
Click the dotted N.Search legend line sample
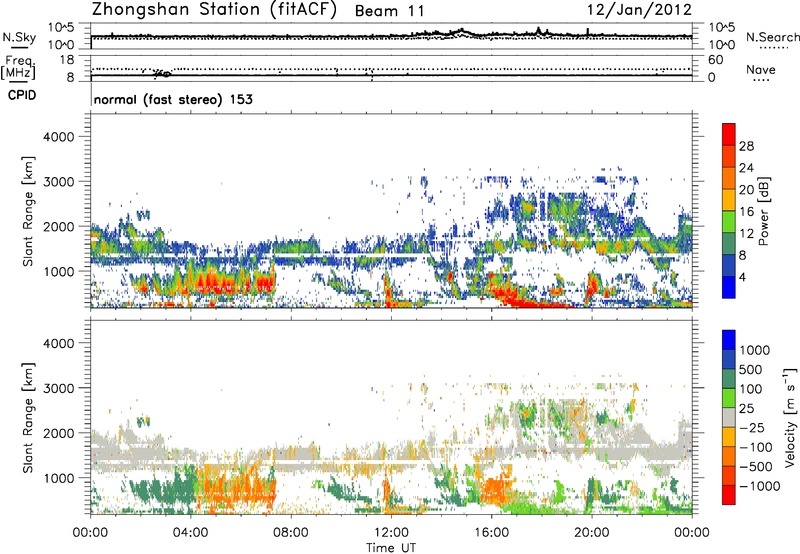click(x=773, y=48)
